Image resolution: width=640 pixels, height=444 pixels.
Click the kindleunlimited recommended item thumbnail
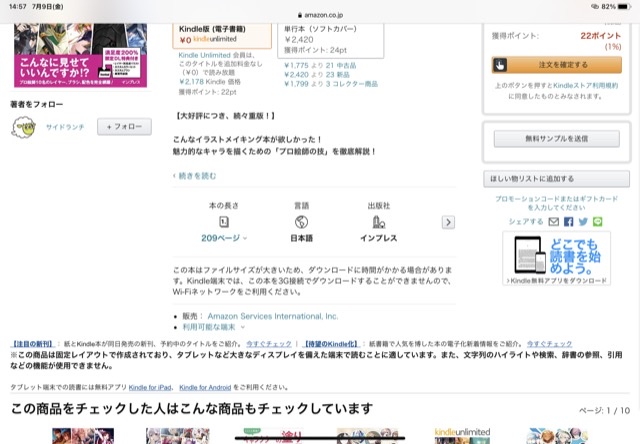tap(462, 435)
